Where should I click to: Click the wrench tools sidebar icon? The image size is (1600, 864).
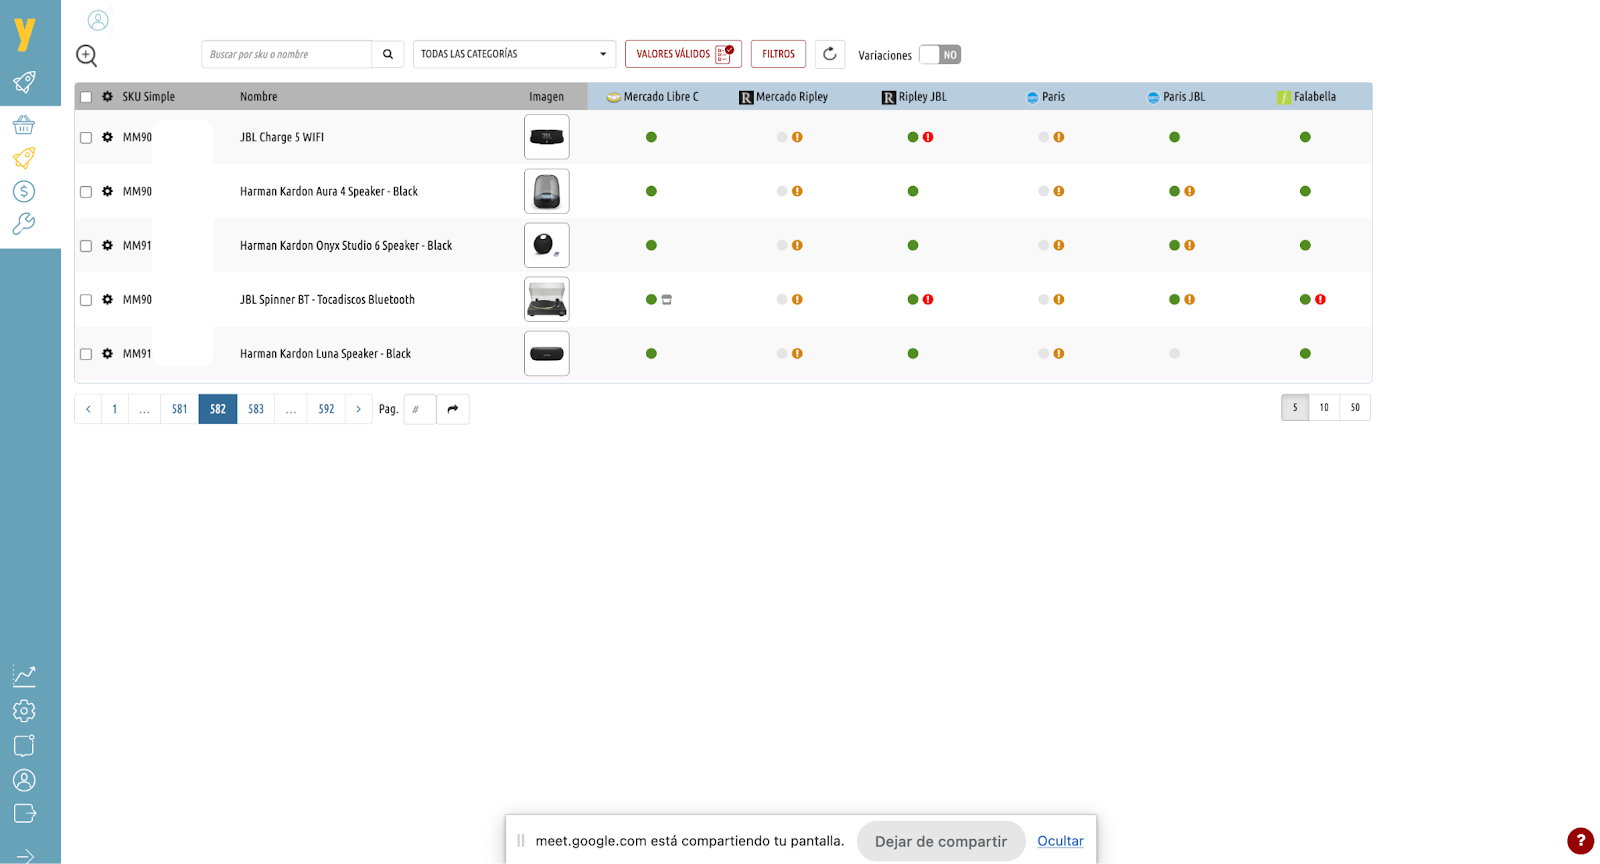point(24,224)
